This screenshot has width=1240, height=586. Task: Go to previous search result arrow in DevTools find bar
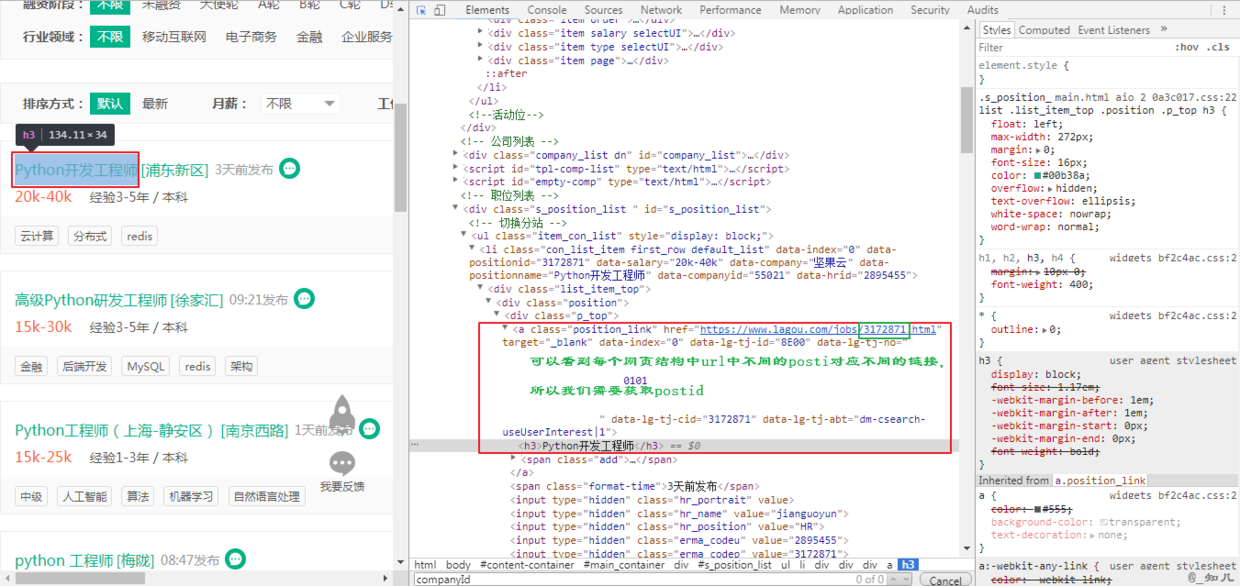coord(894,579)
